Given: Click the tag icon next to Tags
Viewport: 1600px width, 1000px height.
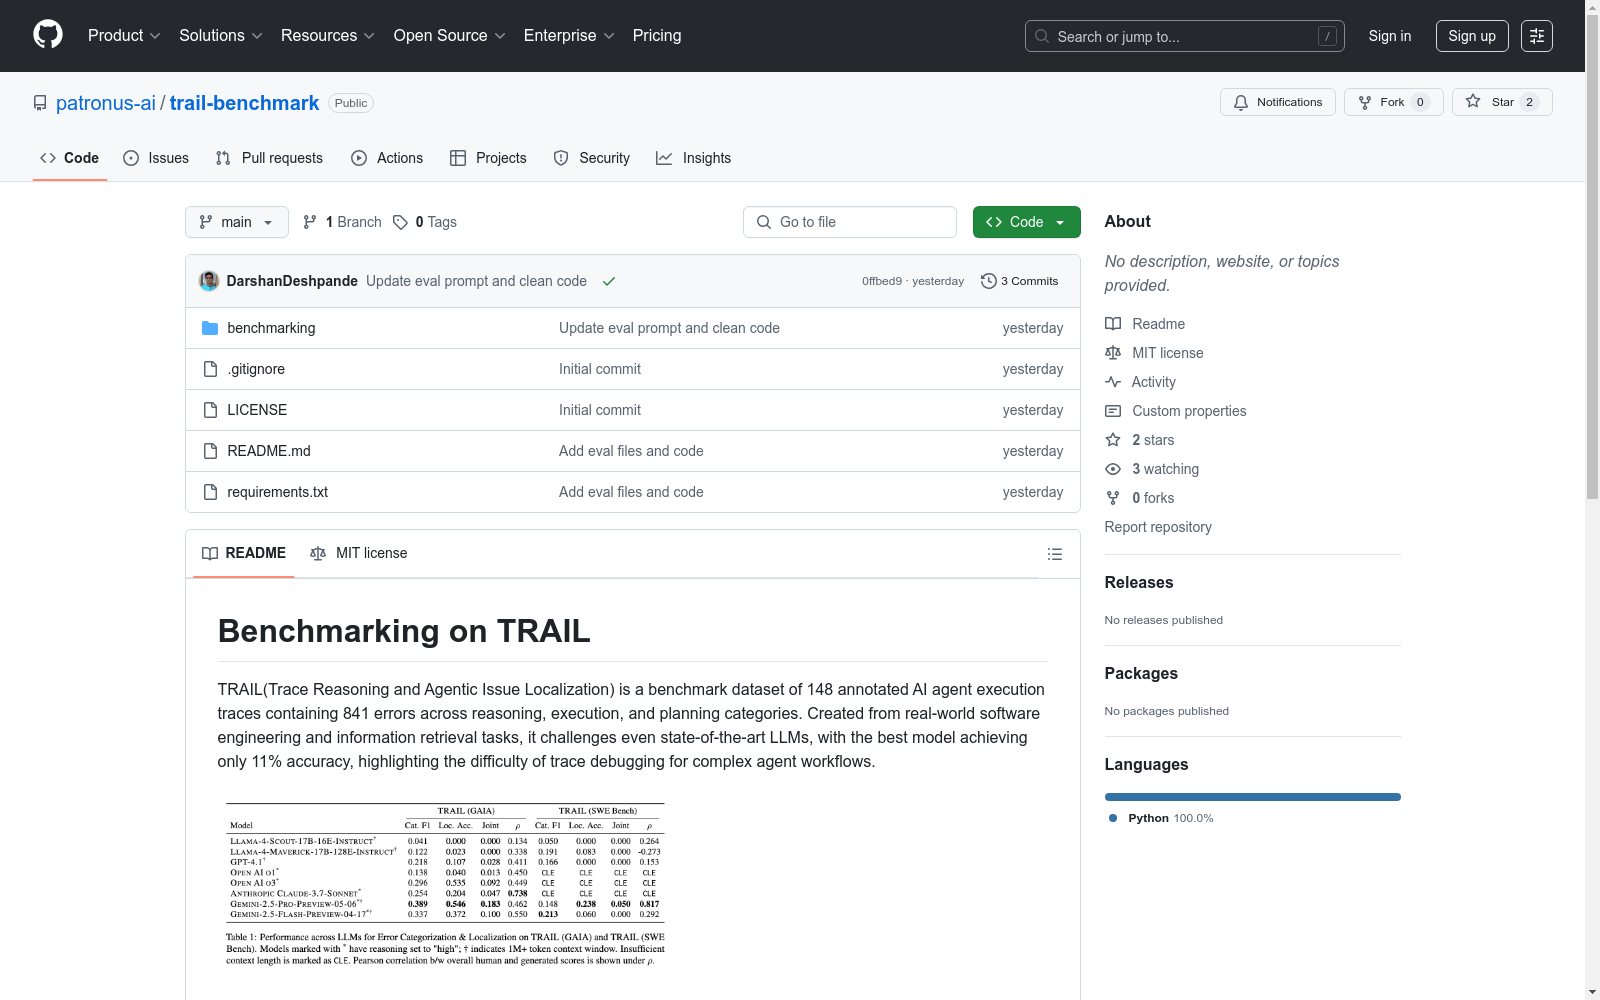Looking at the screenshot, I should point(400,222).
